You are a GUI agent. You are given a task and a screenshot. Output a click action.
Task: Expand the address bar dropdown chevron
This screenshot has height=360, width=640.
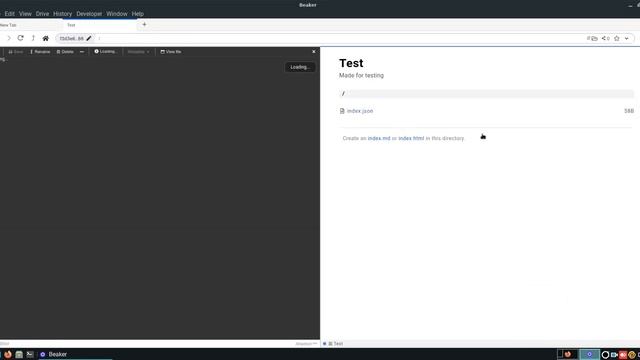627,38
